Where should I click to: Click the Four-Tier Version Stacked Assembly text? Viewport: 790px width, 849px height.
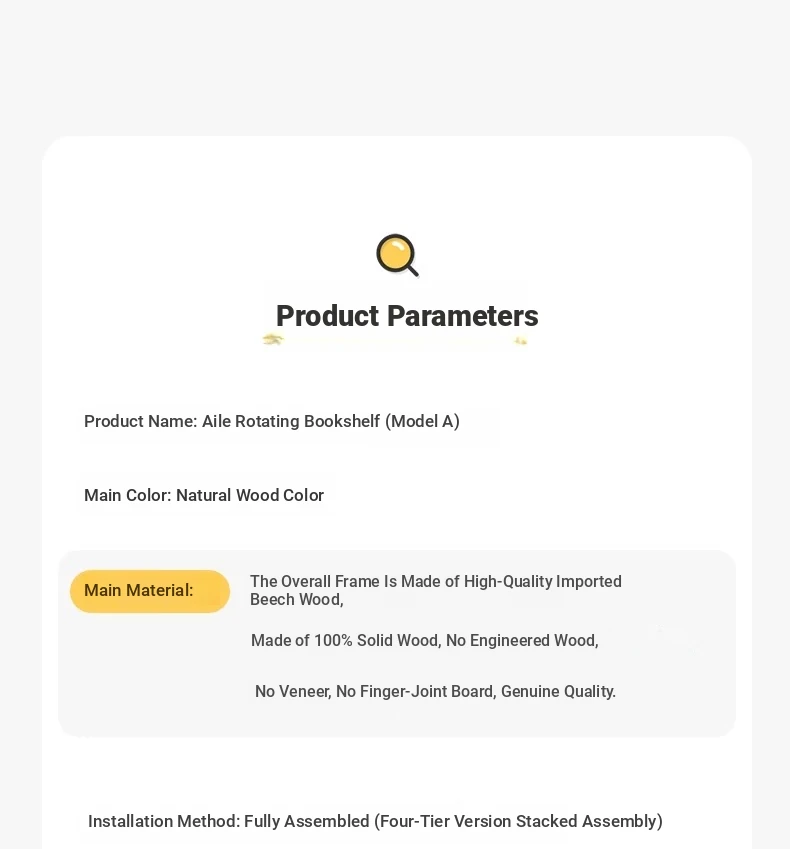tap(519, 821)
